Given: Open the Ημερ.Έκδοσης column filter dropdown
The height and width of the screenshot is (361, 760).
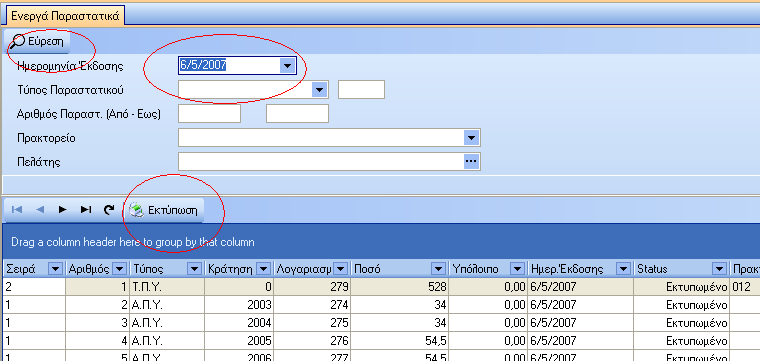Looking at the screenshot, I should pyautogui.click(x=622, y=269).
